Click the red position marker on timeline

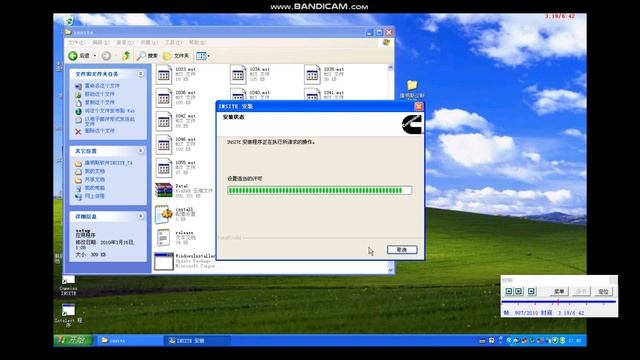point(558,302)
